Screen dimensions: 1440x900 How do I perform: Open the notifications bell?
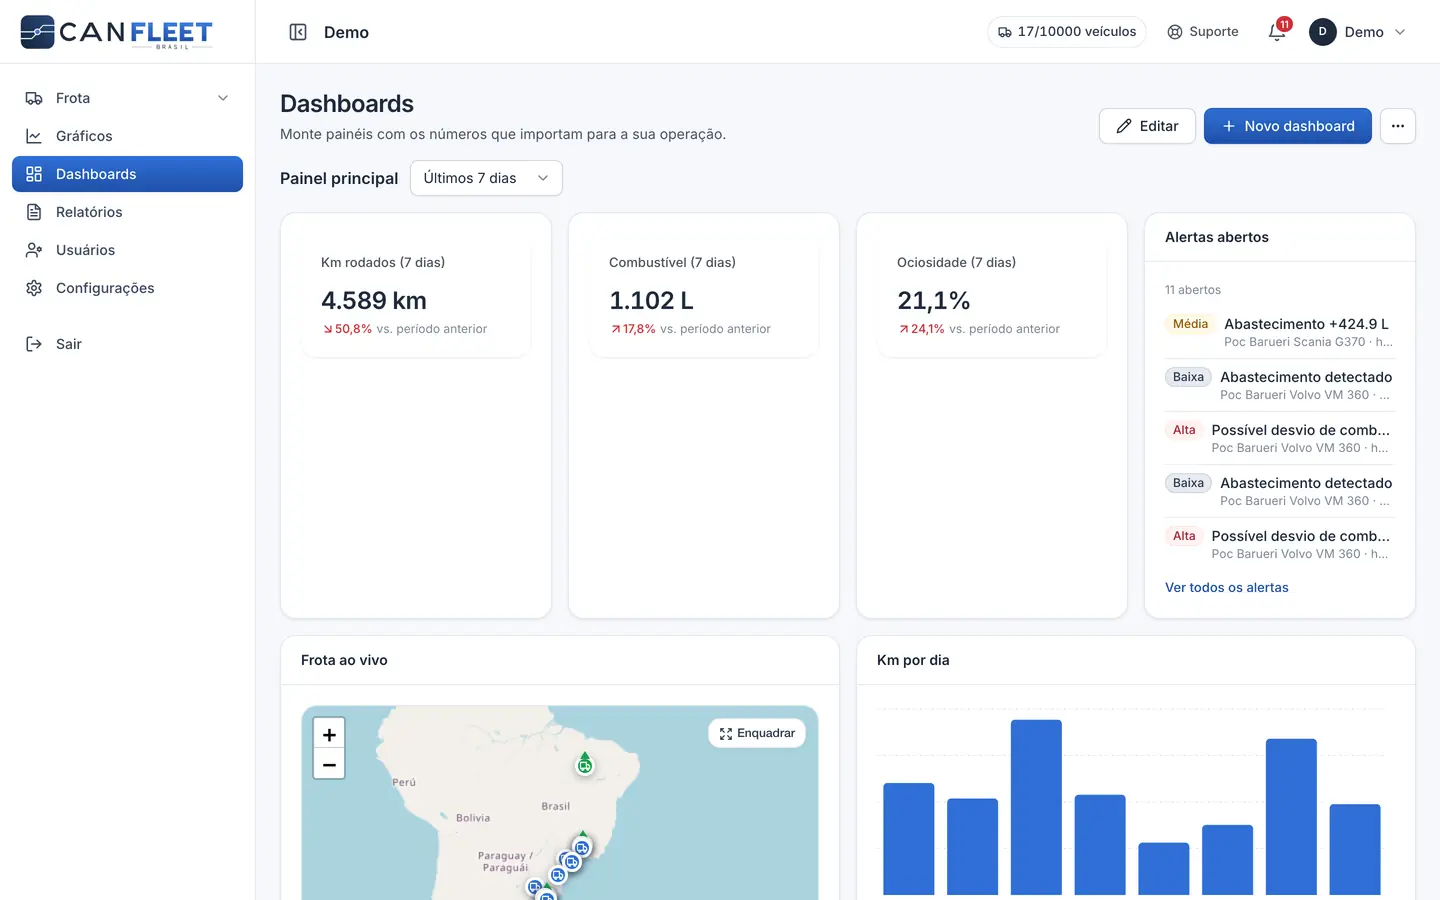(1277, 32)
